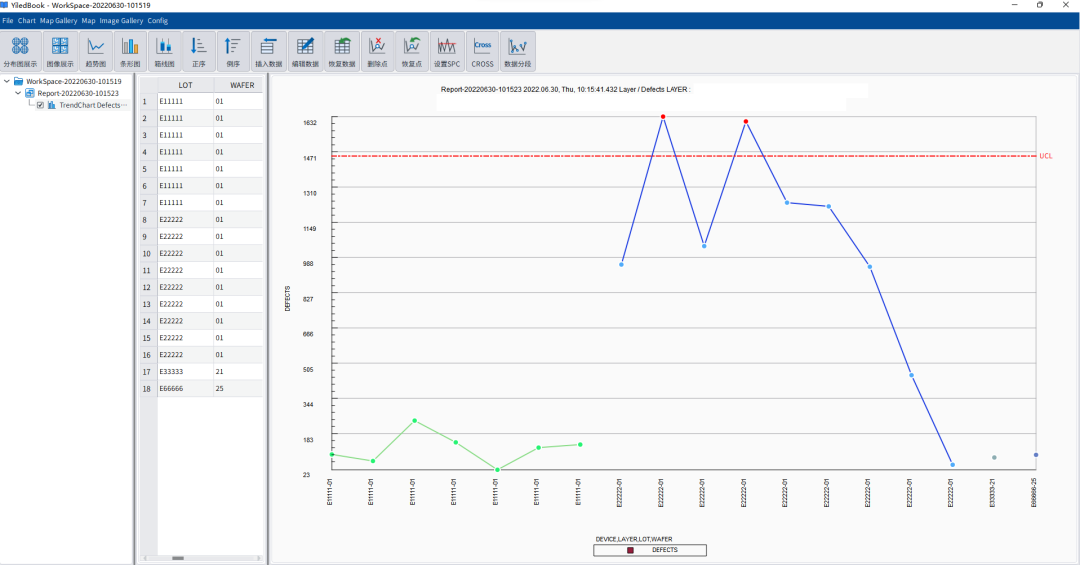Click the data table's horizontal scrollbar

coord(178,558)
